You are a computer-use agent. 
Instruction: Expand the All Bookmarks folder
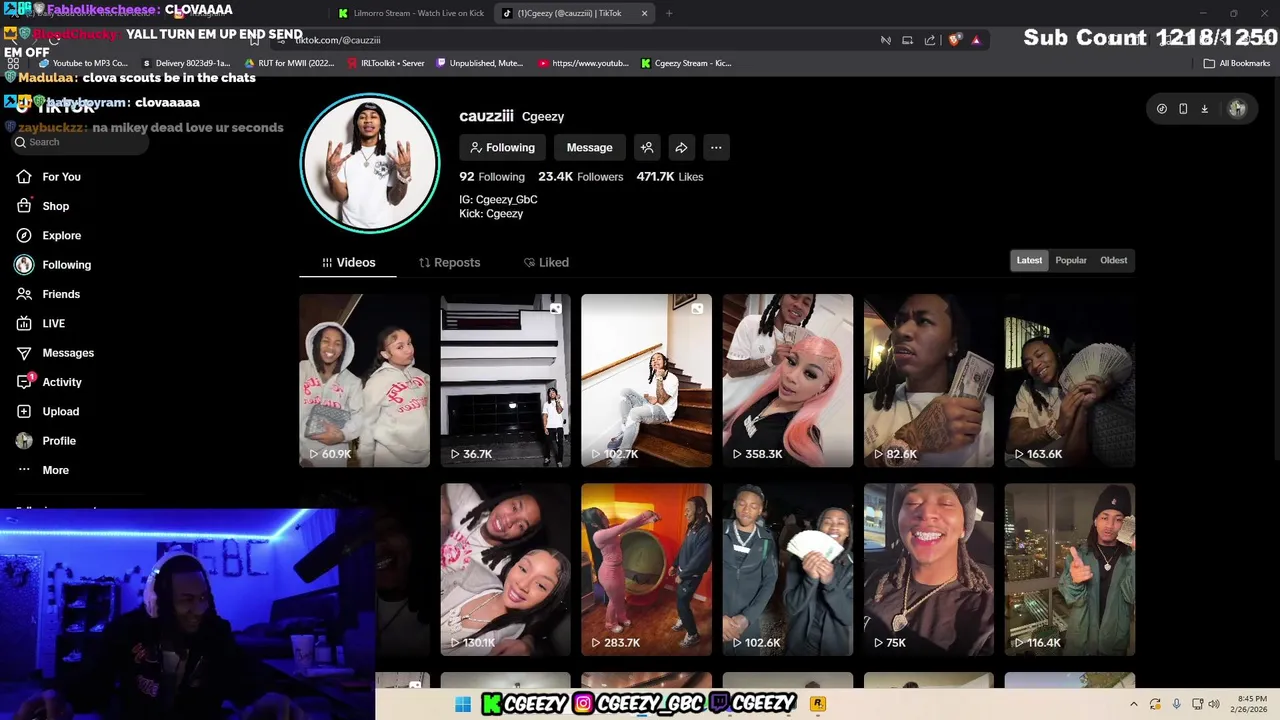(x=1237, y=63)
